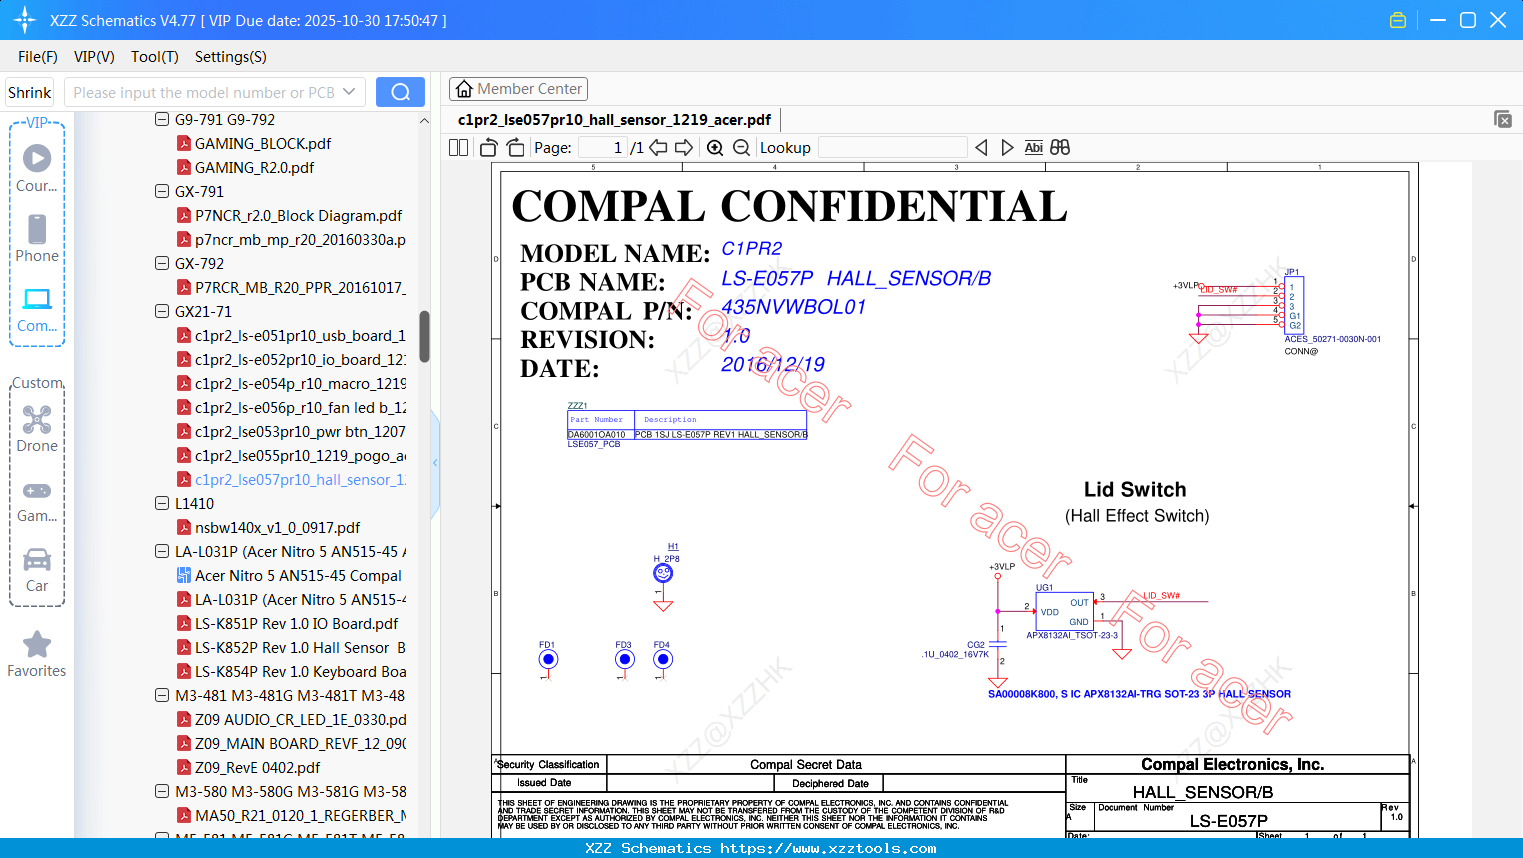Go to the next page arrow
The width and height of the screenshot is (1523, 858).
(x=684, y=148)
